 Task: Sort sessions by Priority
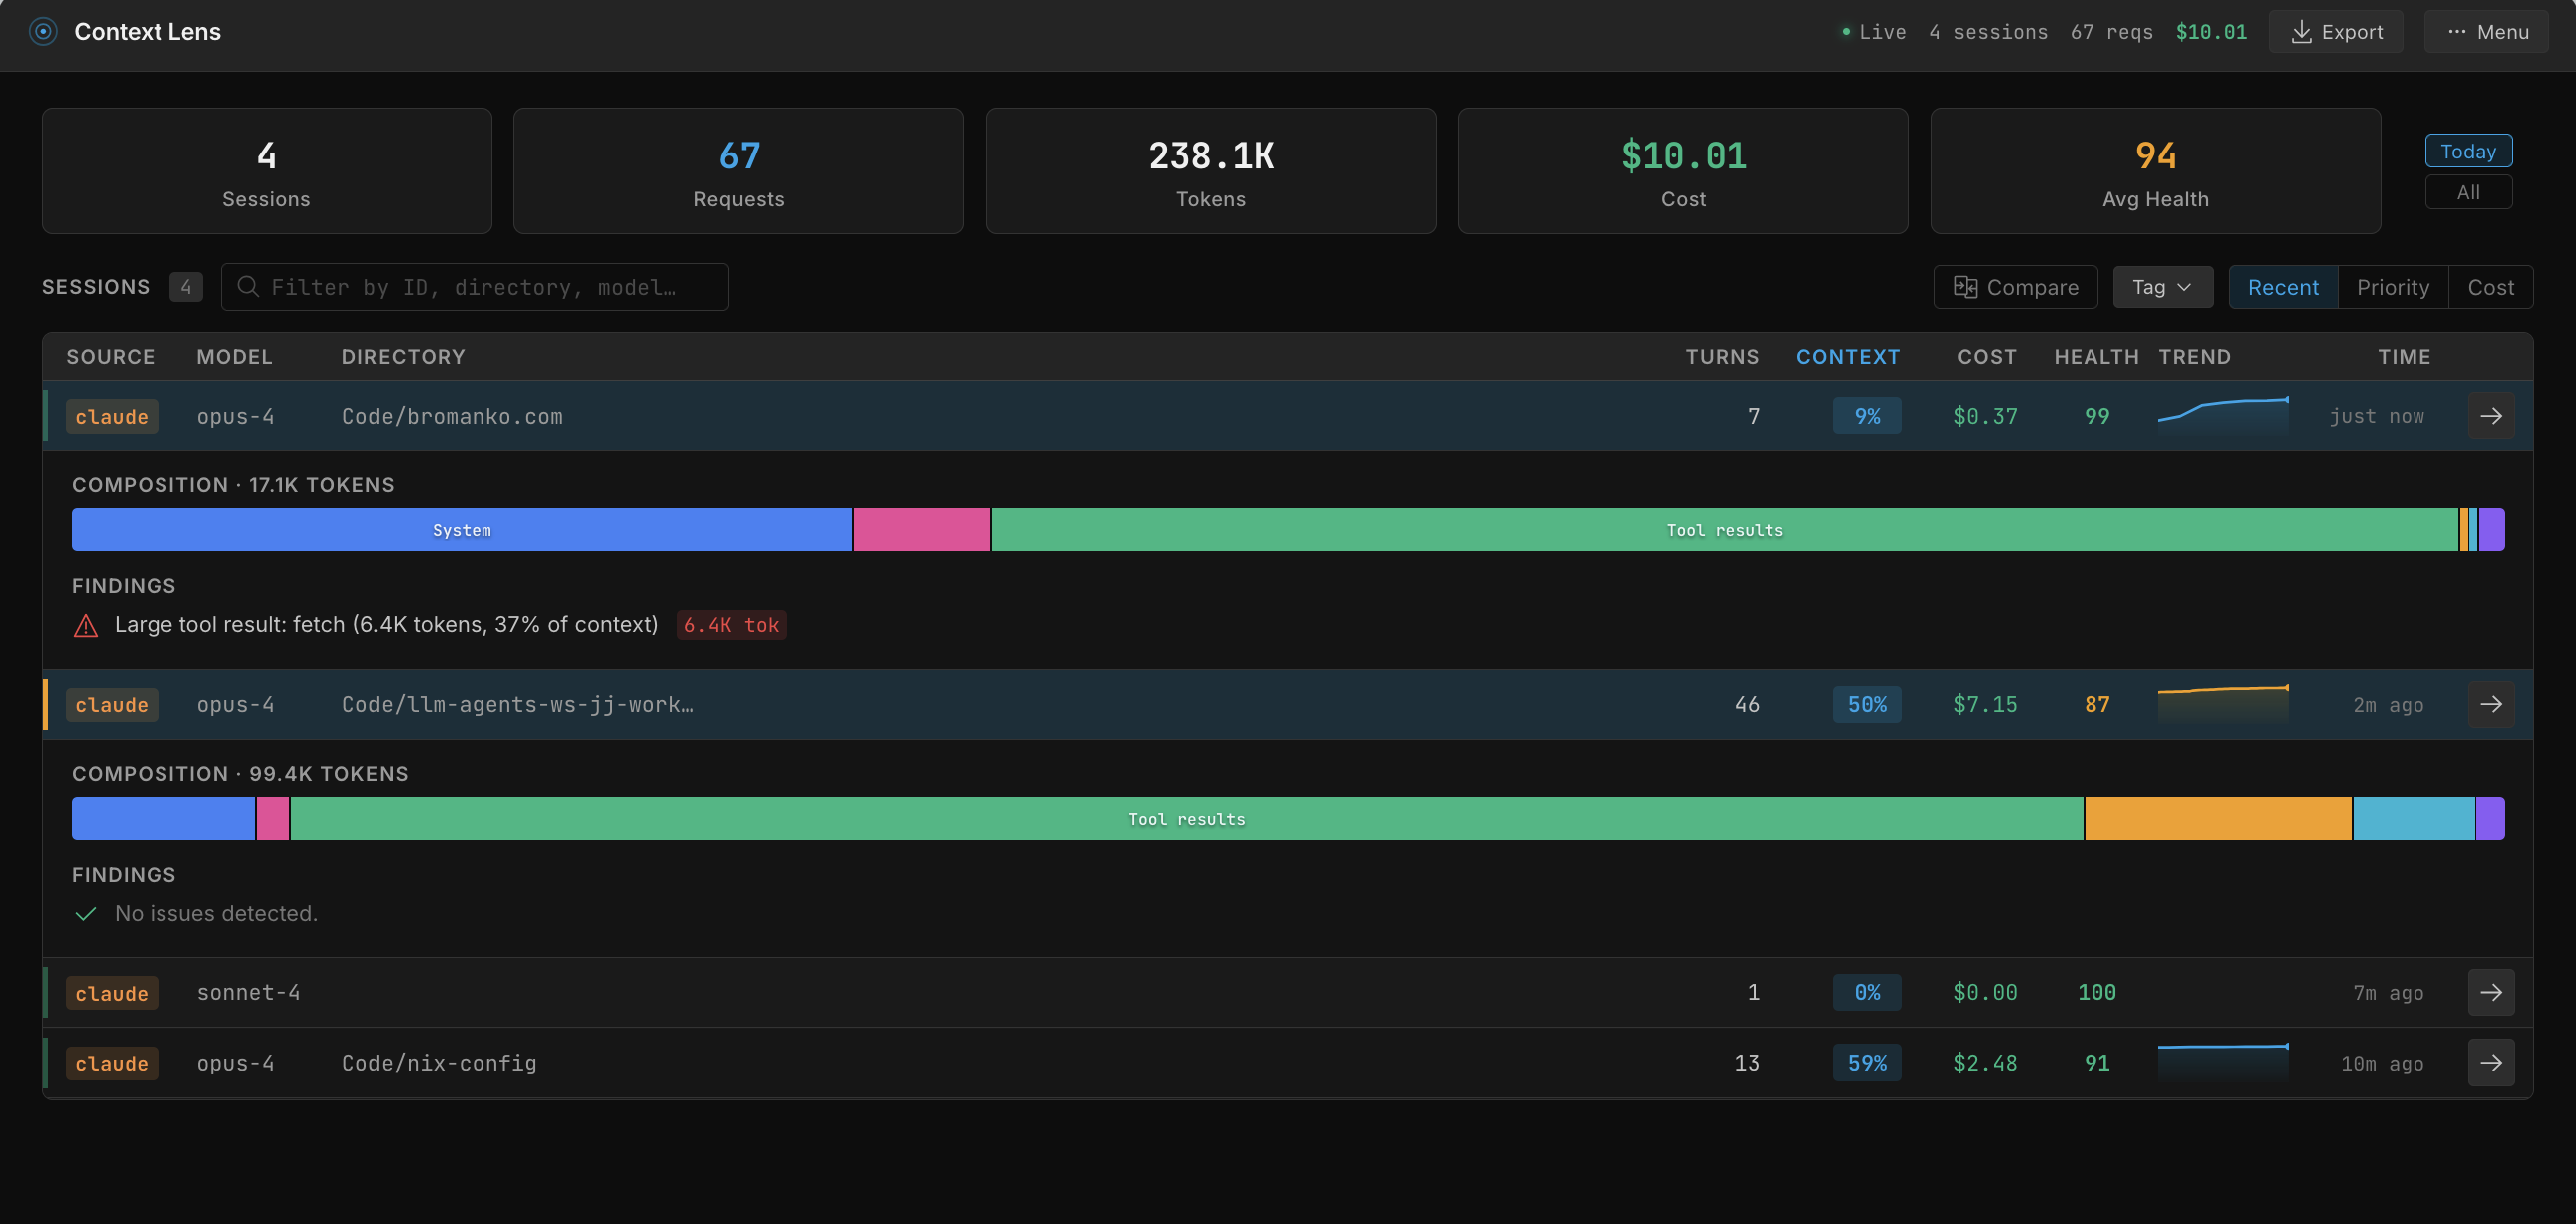[x=2392, y=288]
